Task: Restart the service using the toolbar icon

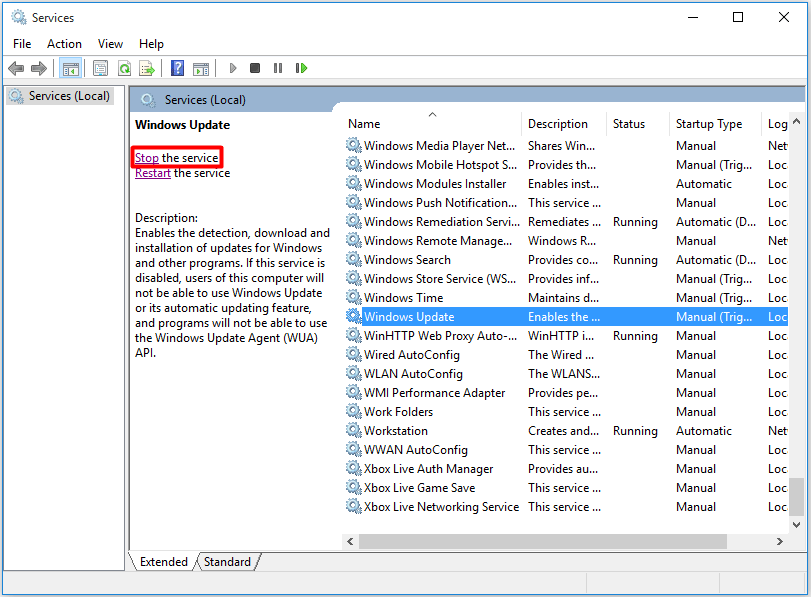Action: (x=302, y=68)
